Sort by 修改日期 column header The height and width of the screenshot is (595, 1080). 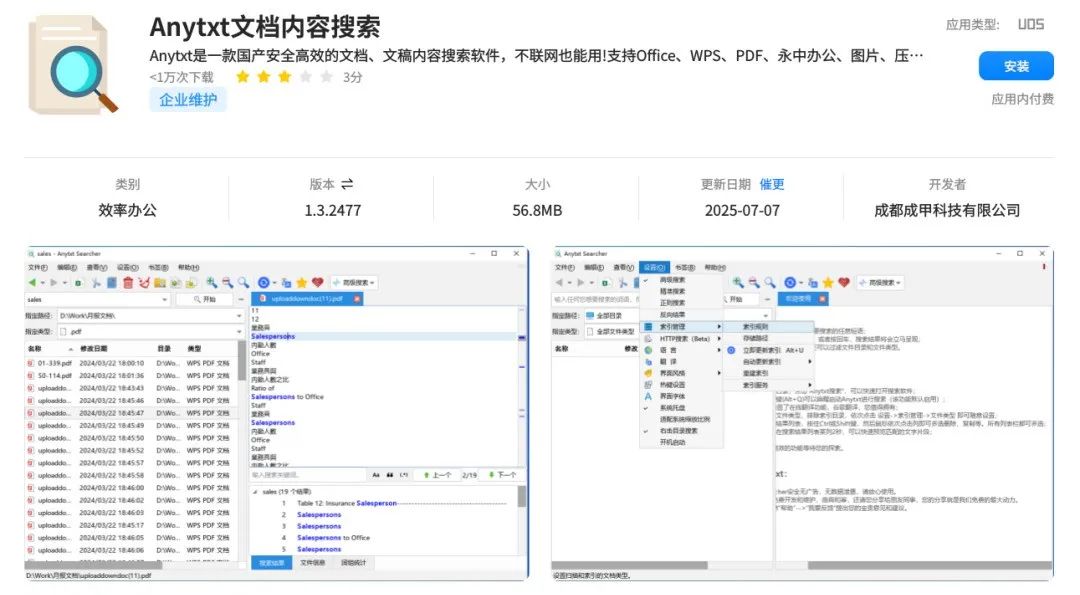click(94, 349)
